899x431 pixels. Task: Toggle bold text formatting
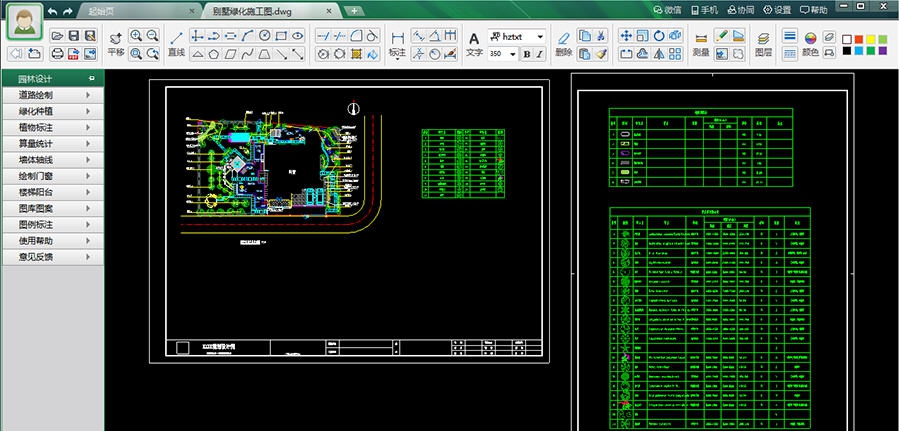[x=527, y=54]
